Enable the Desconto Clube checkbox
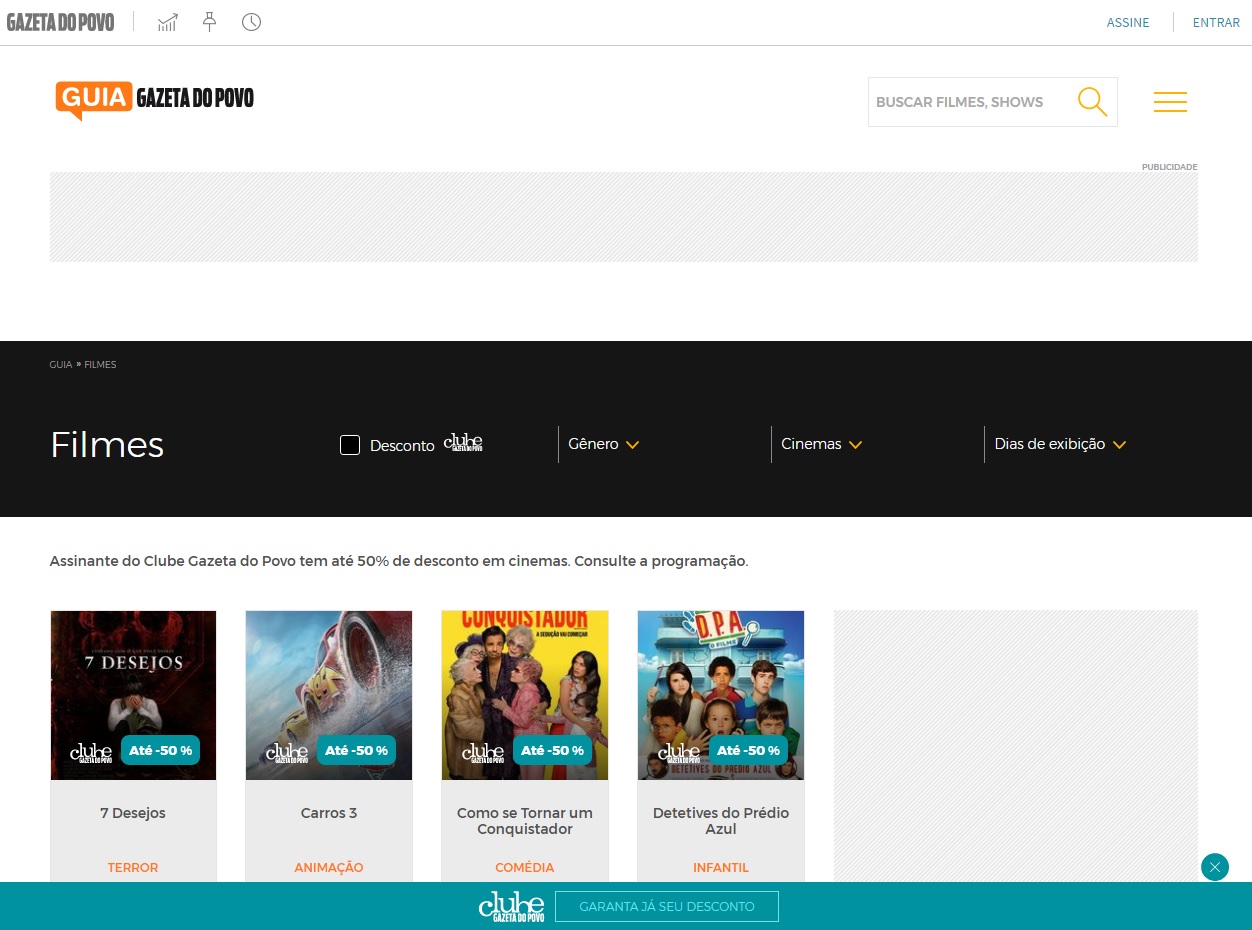This screenshot has height=930, width=1252. point(350,445)
